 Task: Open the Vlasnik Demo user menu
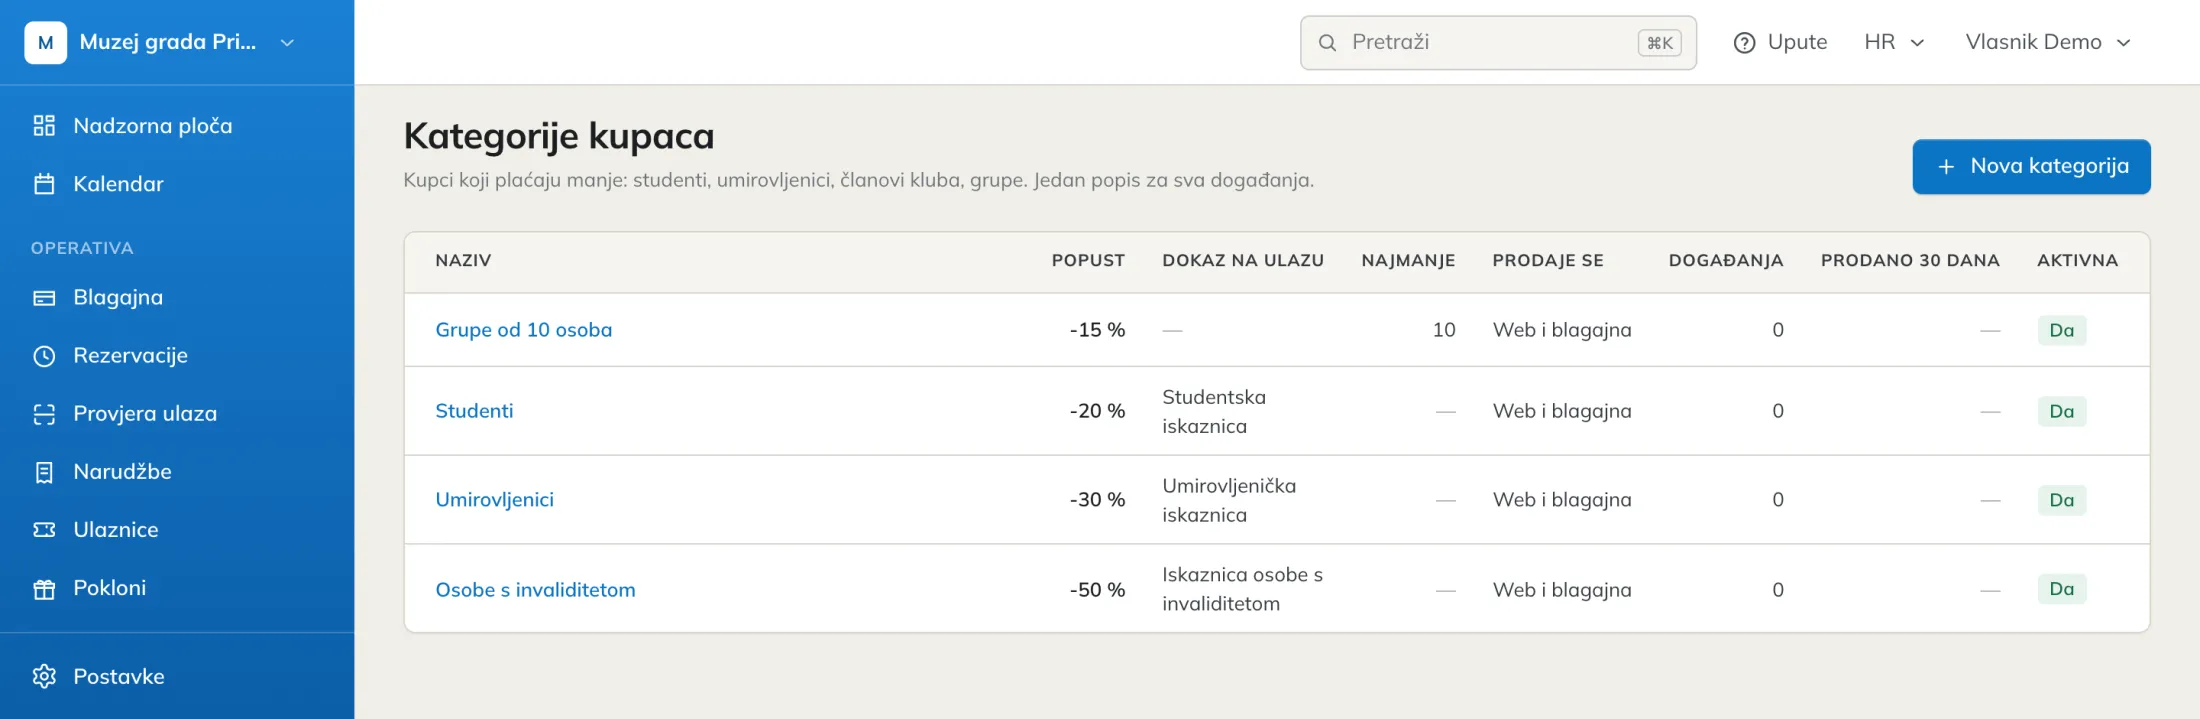pyautogui.click(x=2048, y=42)
